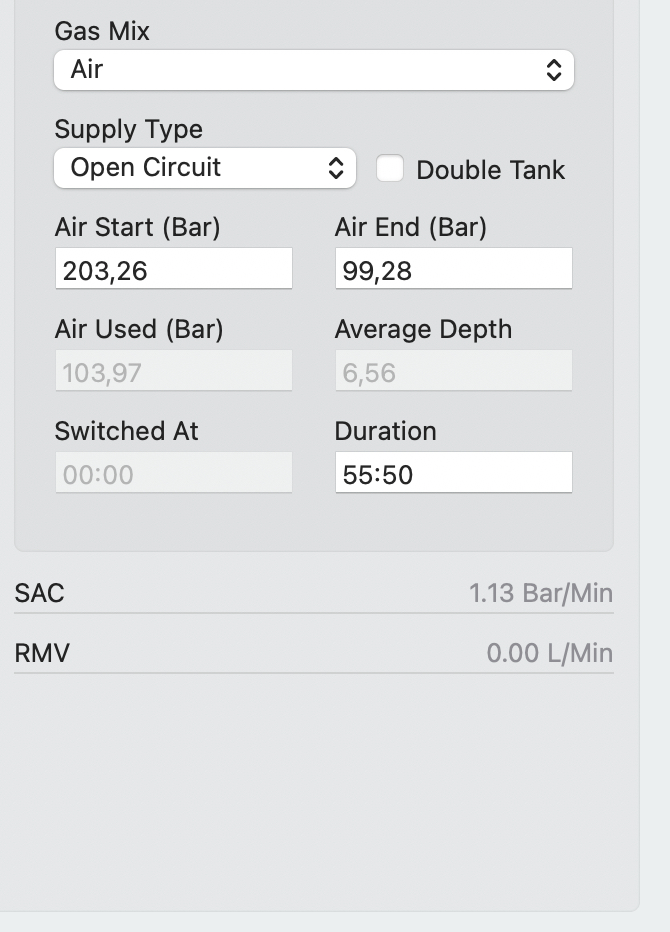Click the Gas Mix label
This screenshot has width=670, height=932.
click(x=102, y=31)
